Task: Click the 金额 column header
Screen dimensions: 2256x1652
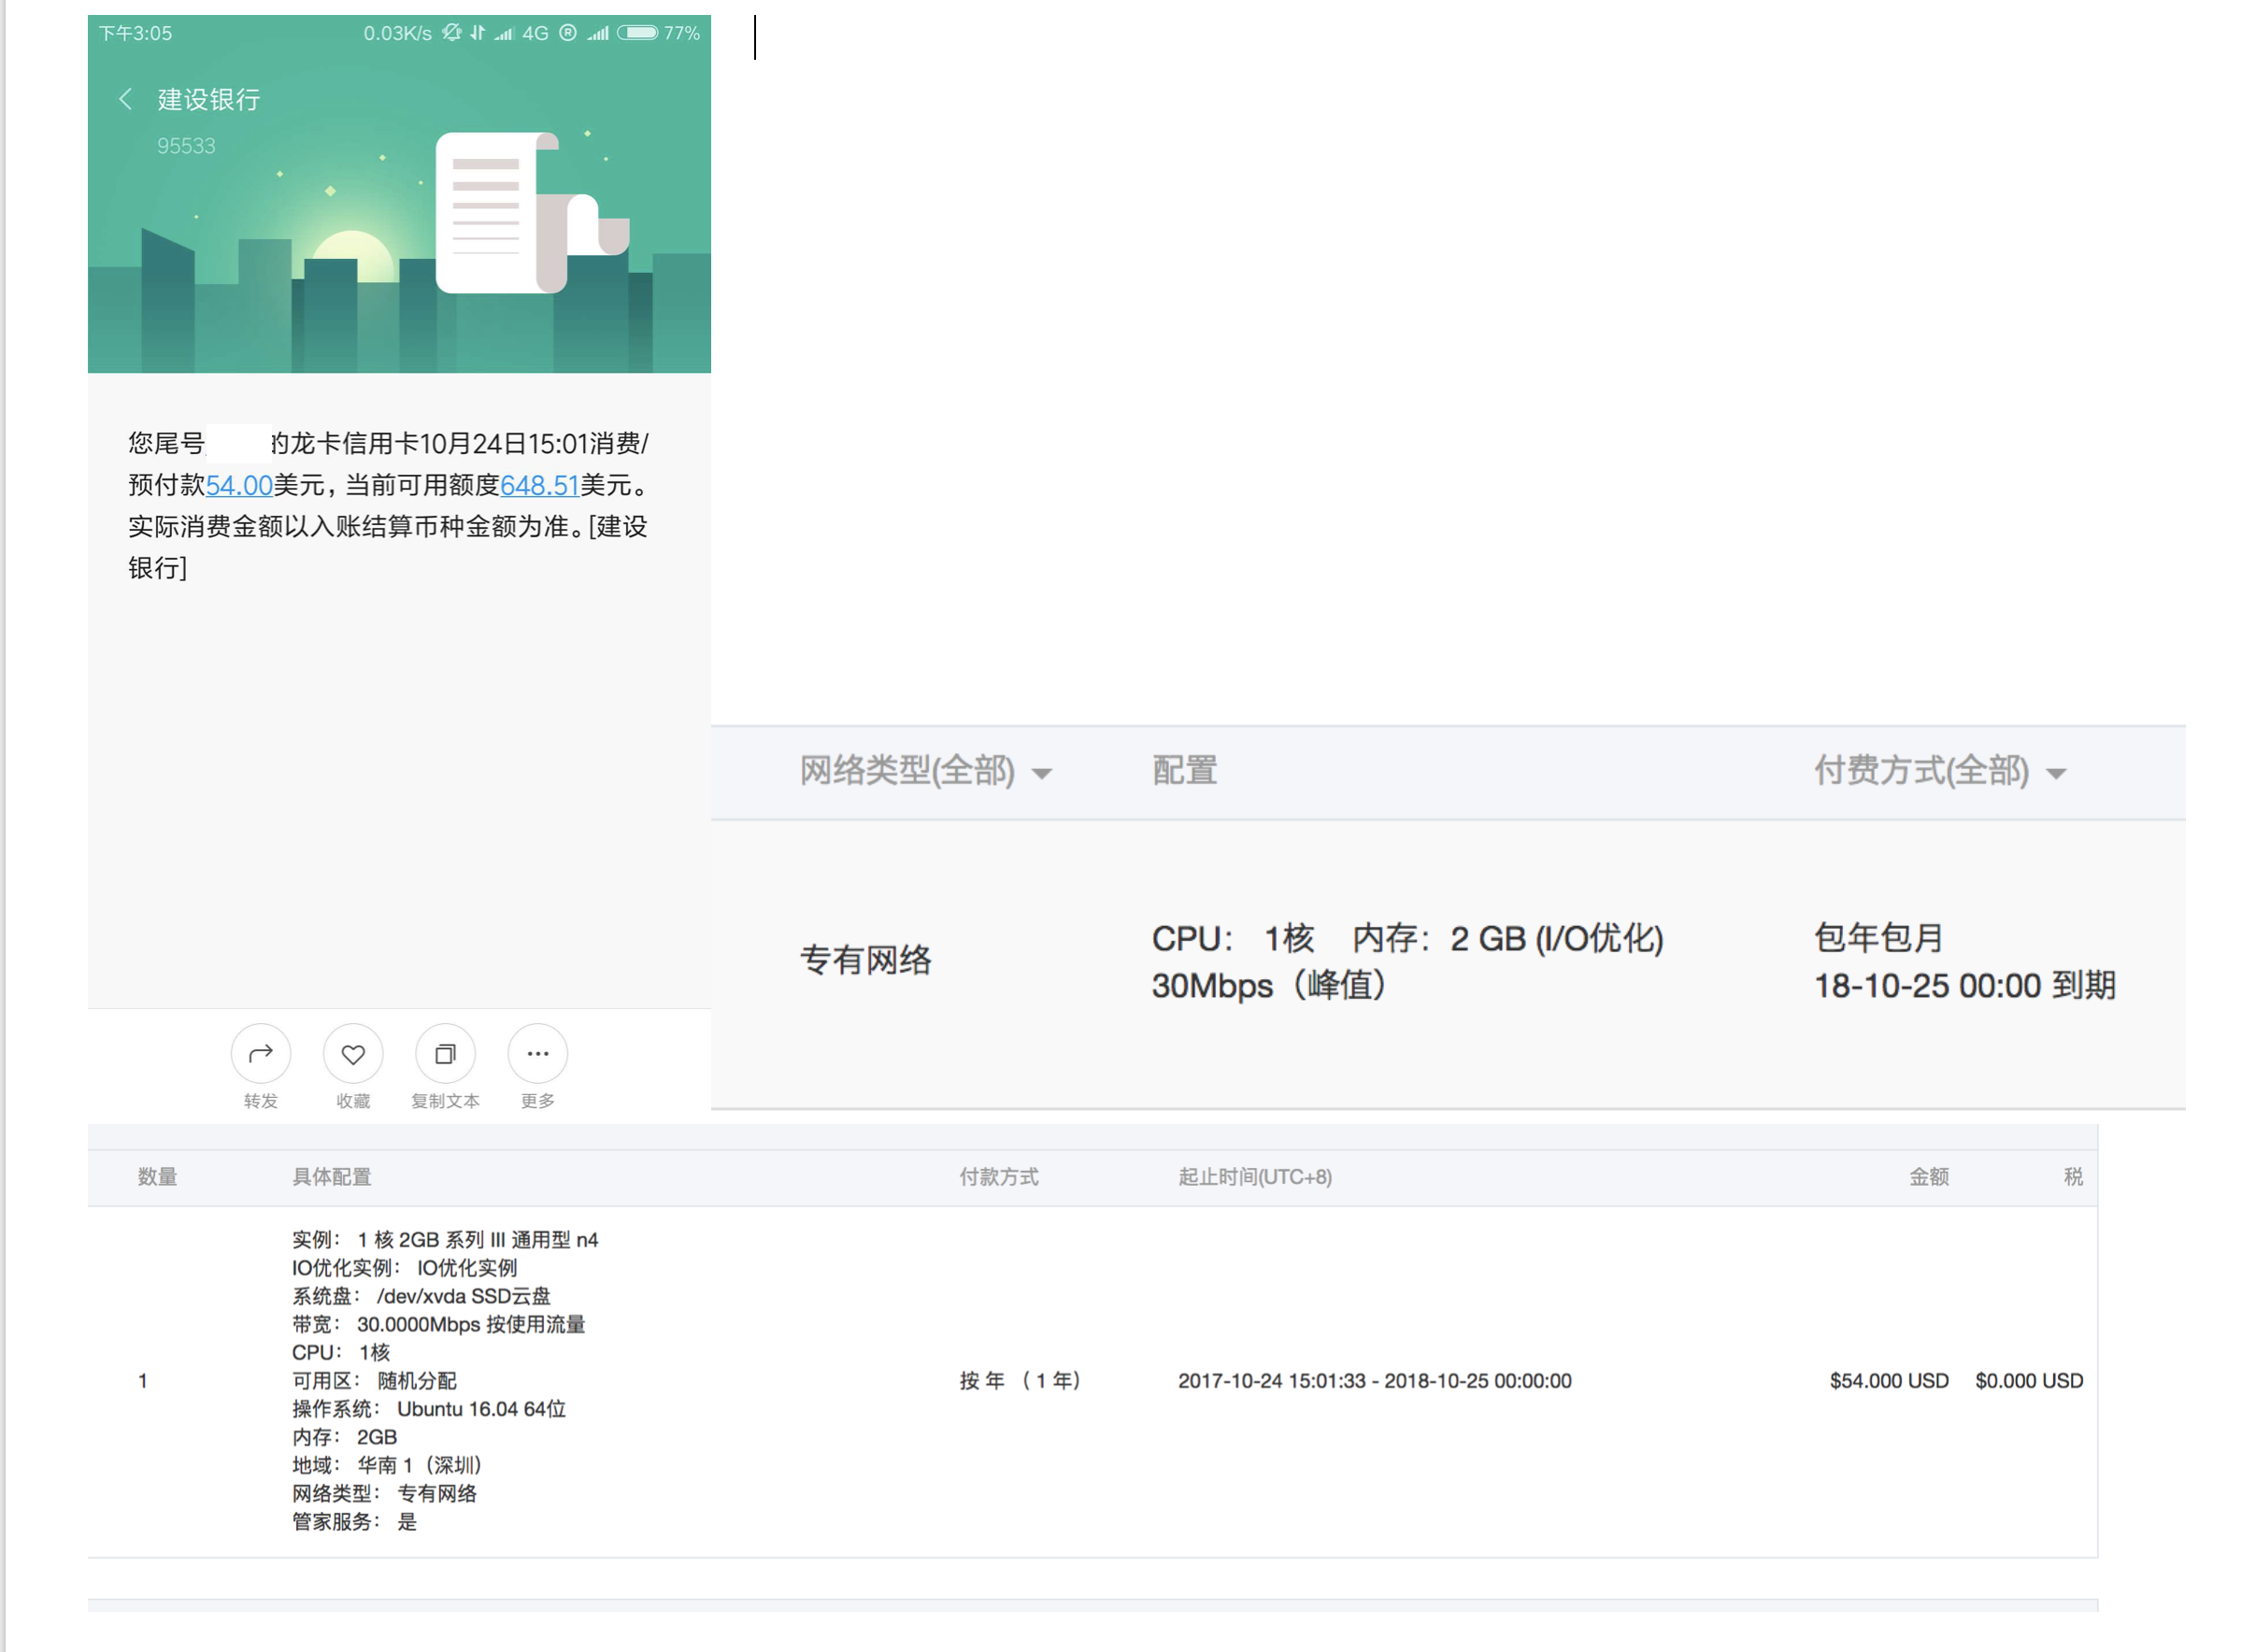Action: click(1928, 1177)
